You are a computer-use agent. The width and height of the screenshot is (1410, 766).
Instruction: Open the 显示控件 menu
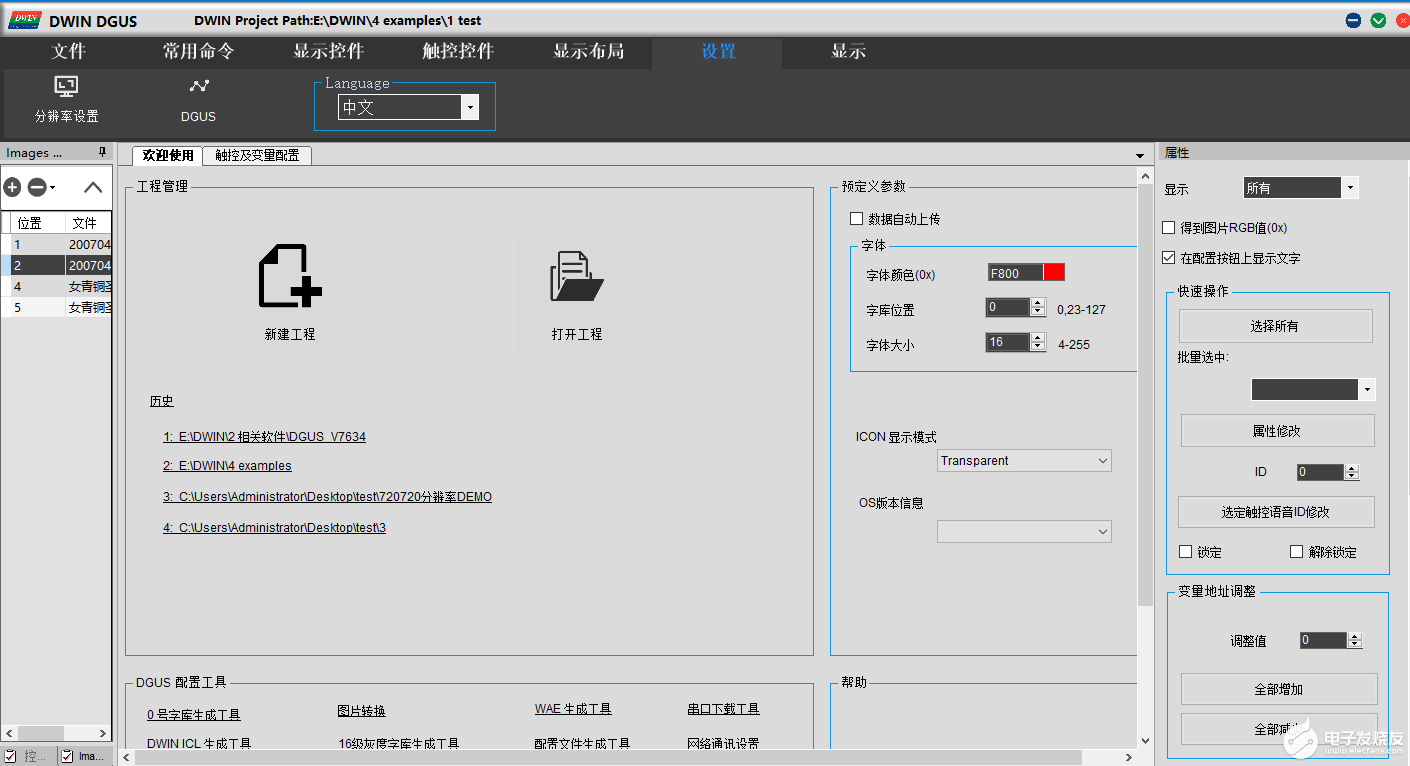click(x=329, y=52)
